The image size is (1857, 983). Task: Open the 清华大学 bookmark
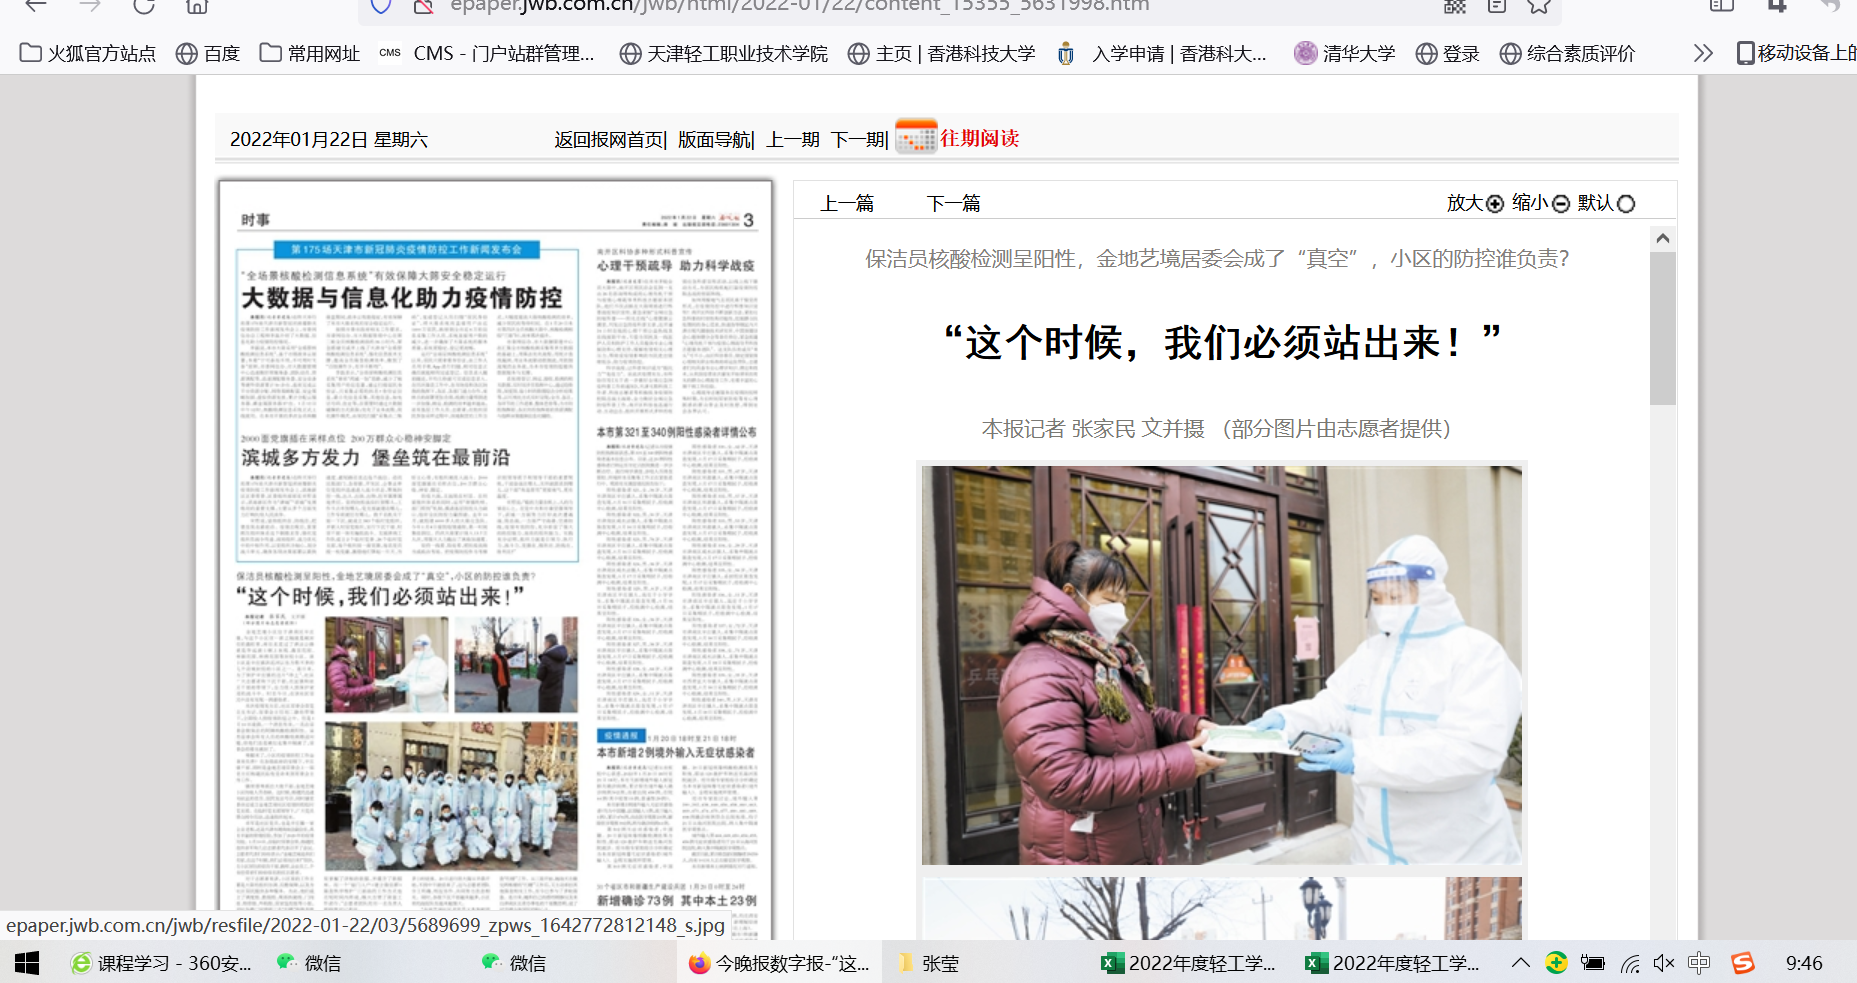click(1344, 53)
